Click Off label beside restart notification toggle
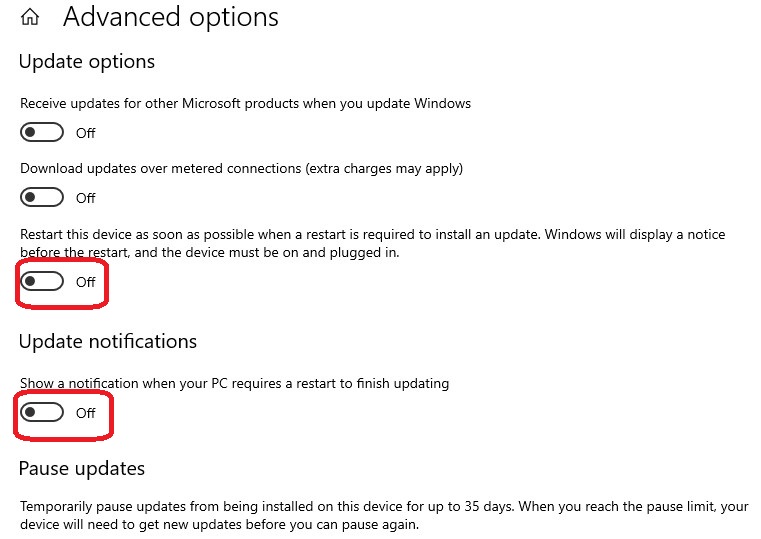The height and width of the screenshot is (539, 761). (85, 413)
